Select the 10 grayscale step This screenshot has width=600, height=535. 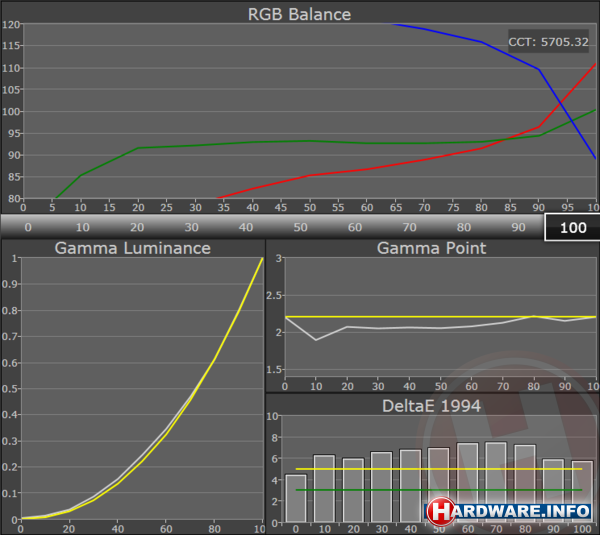tap(81, 227)
